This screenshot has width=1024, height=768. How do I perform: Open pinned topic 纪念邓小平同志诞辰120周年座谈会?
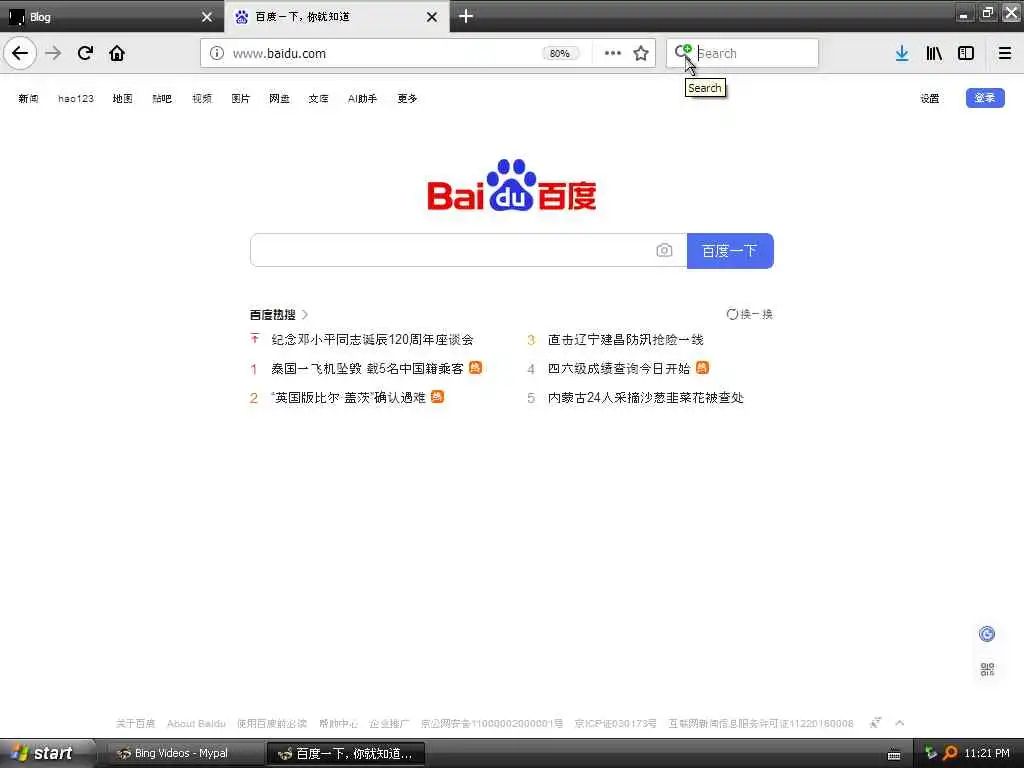[372, 340]
